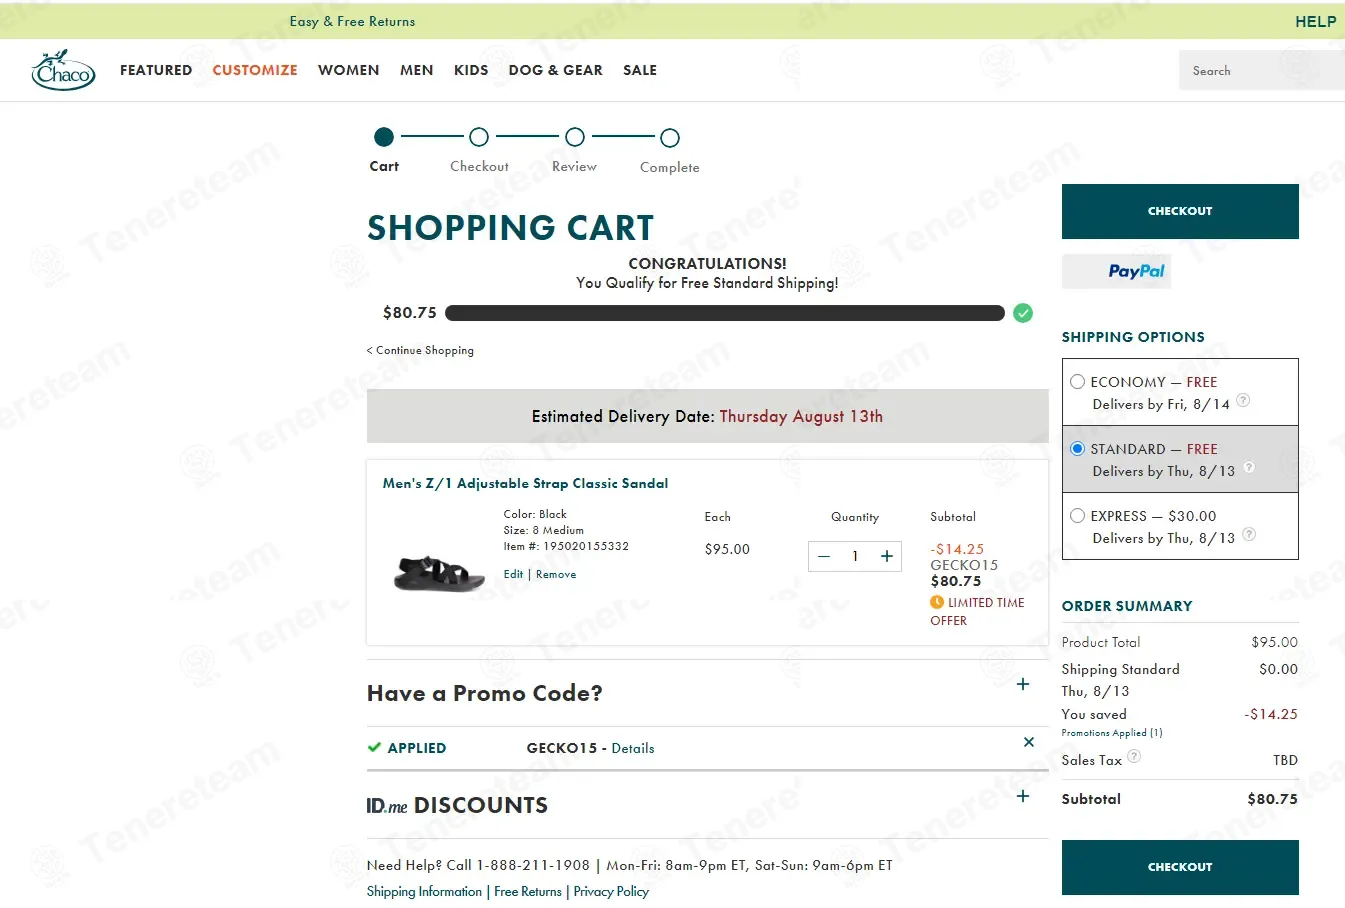Expand the Have a Promo Code section
This screenshot has width=1345, height=908.
(1022, 684)
